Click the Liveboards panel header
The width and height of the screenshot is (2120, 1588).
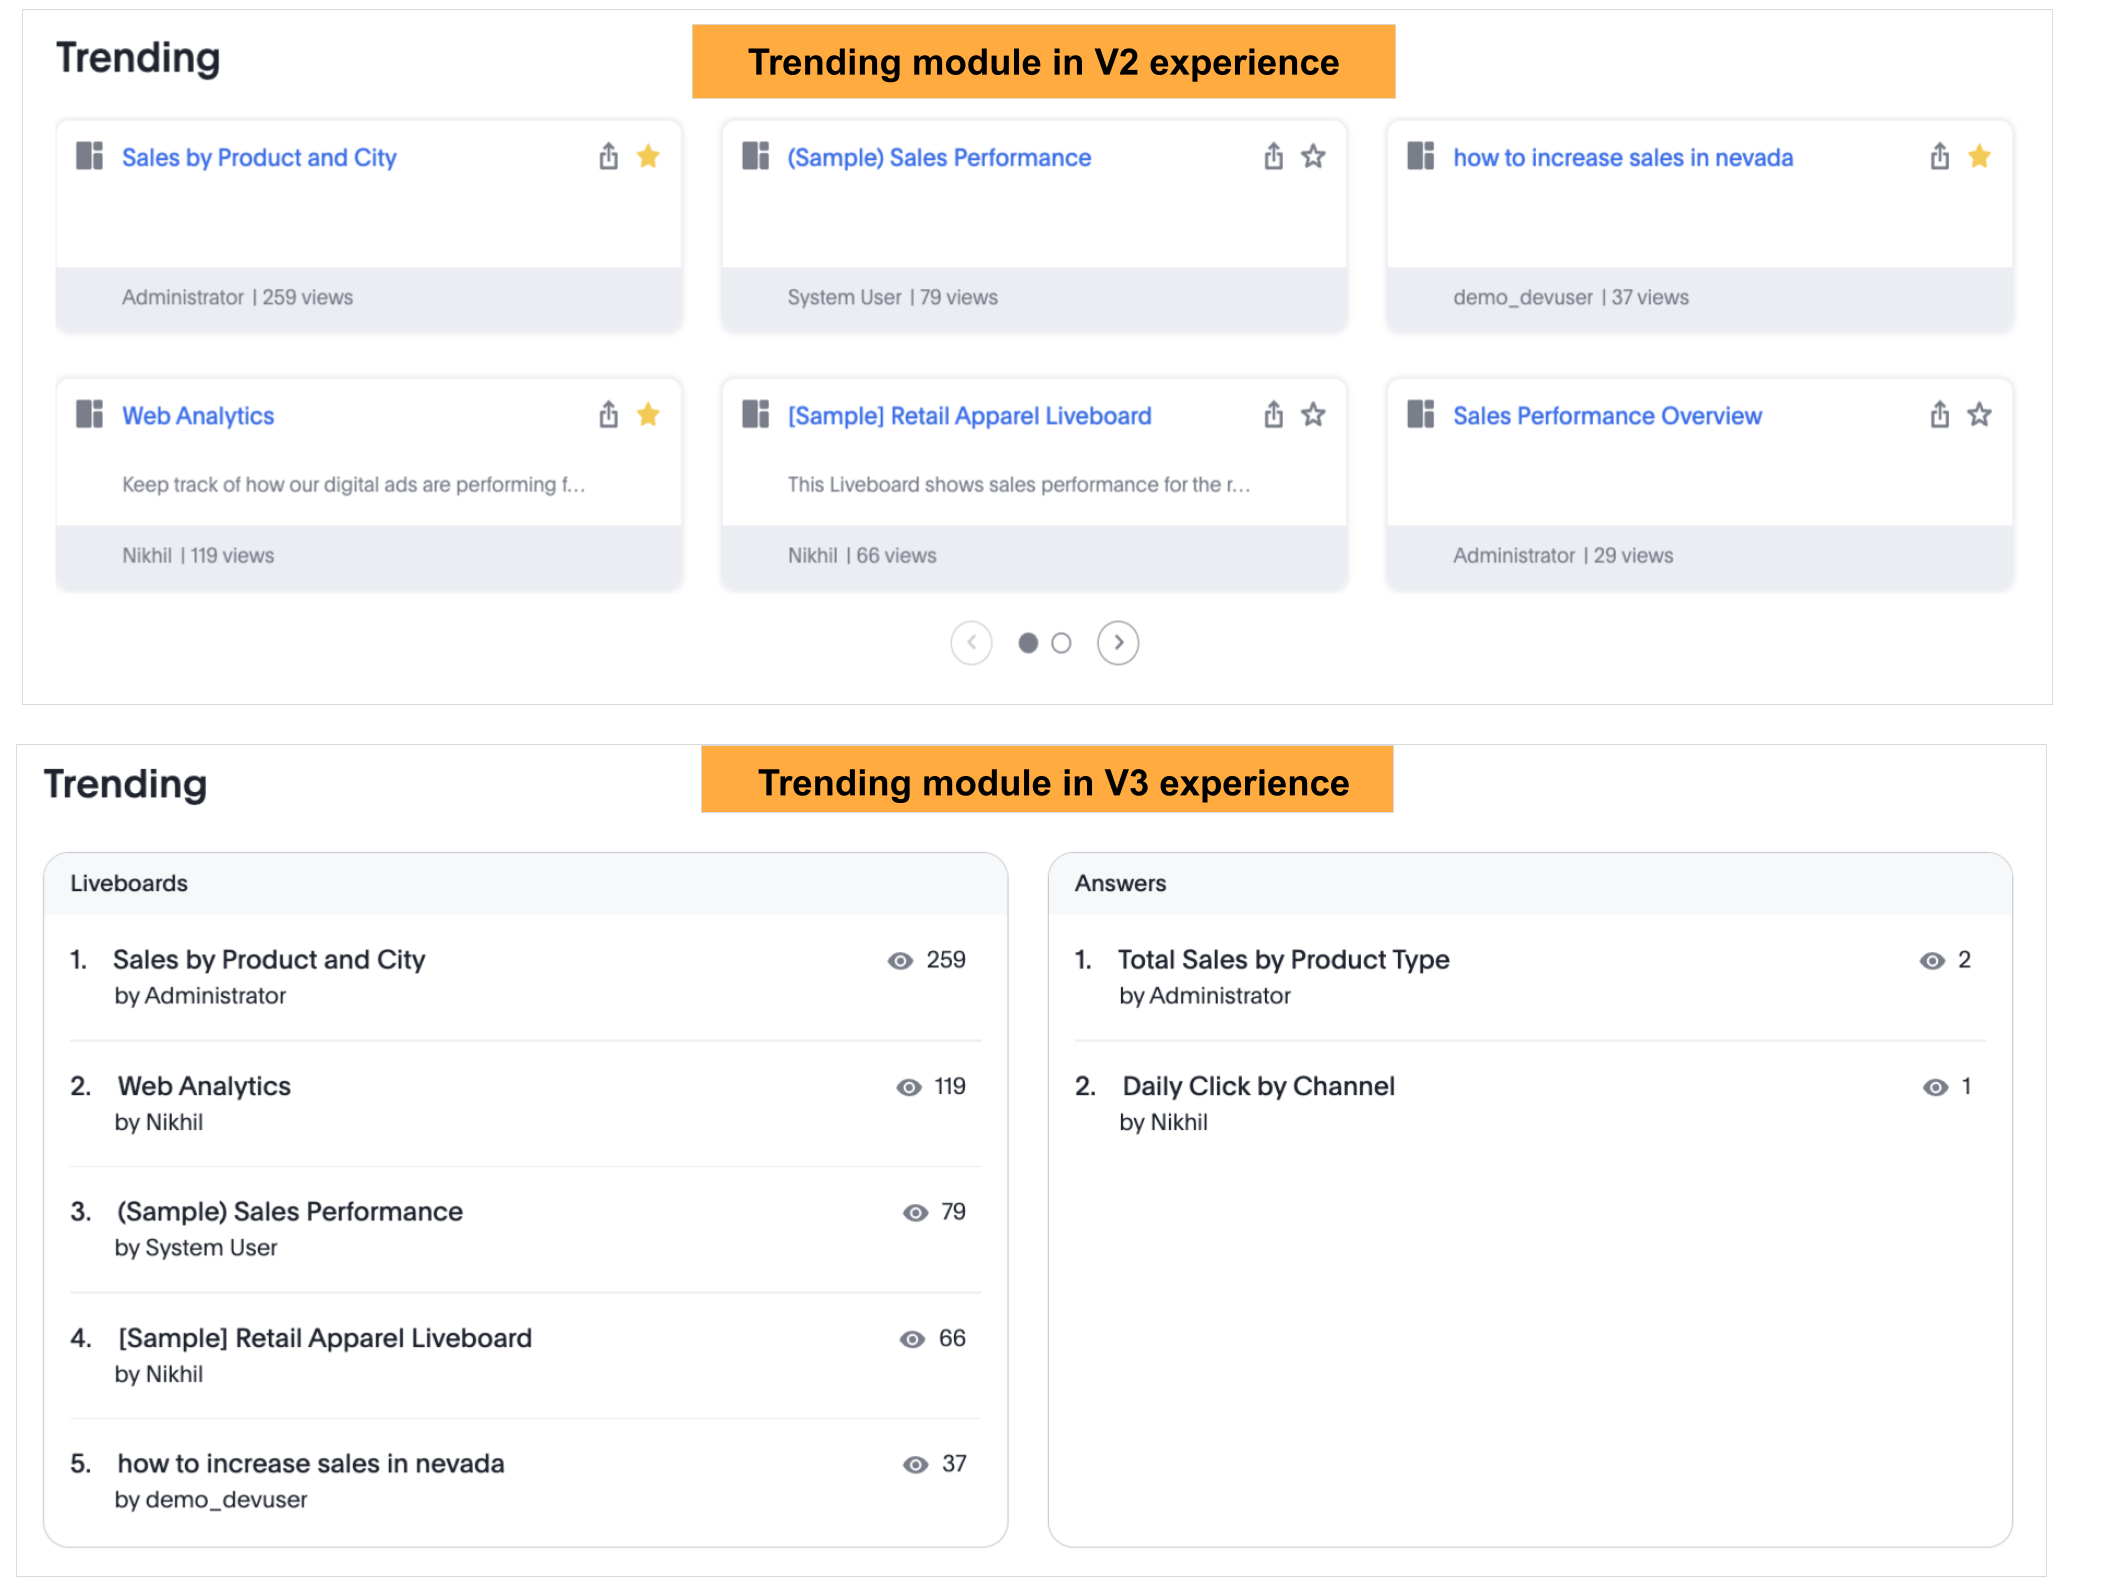pos(128,883)
